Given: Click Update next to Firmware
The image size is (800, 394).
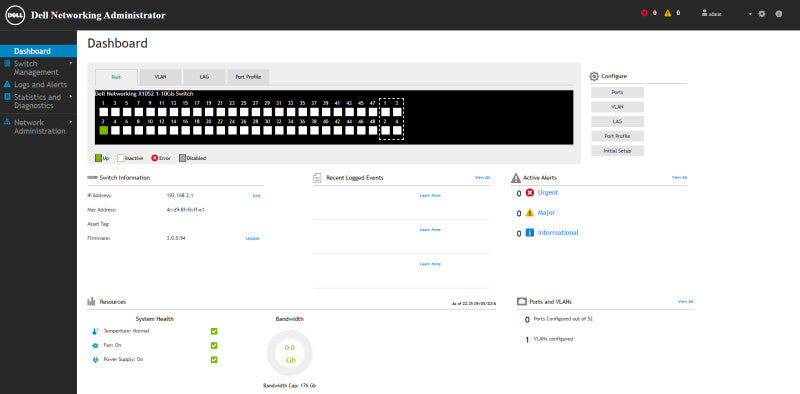Looking at the screenshot, I should (x=253, y=238).
